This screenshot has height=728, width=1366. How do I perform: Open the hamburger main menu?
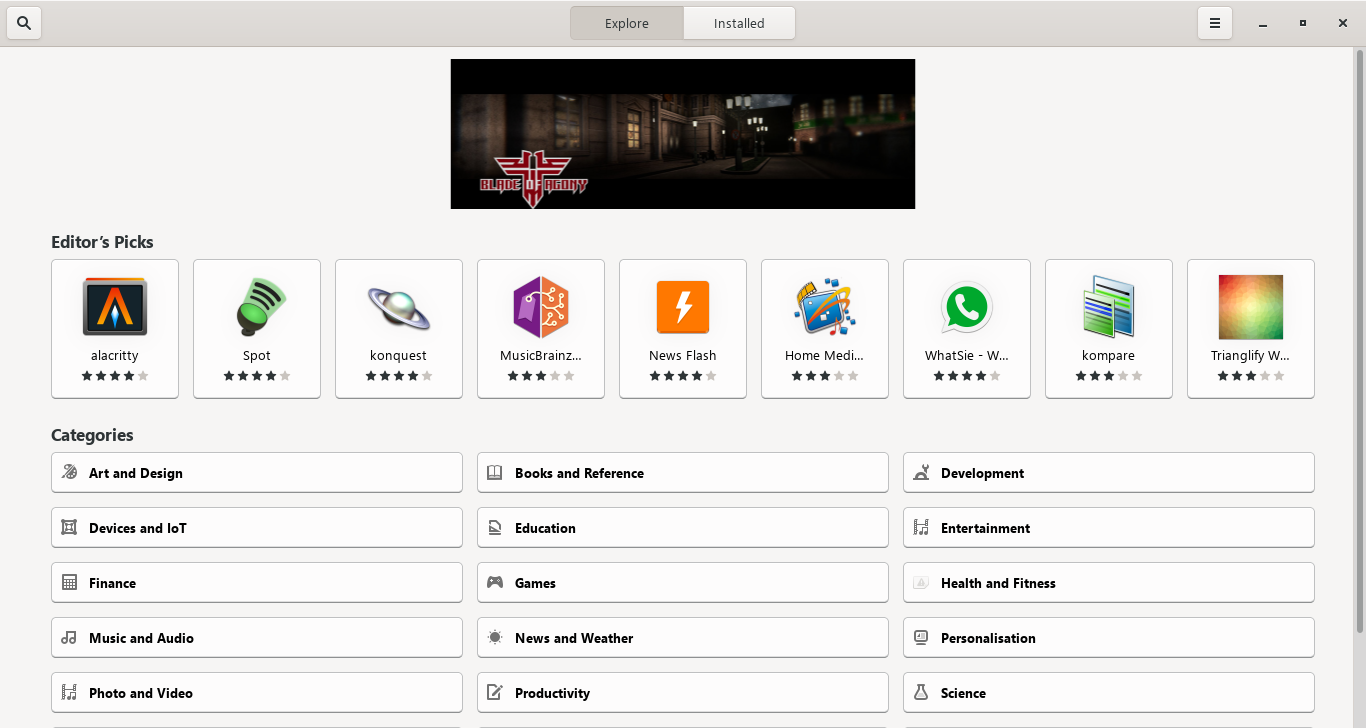tap(1215, 23)
